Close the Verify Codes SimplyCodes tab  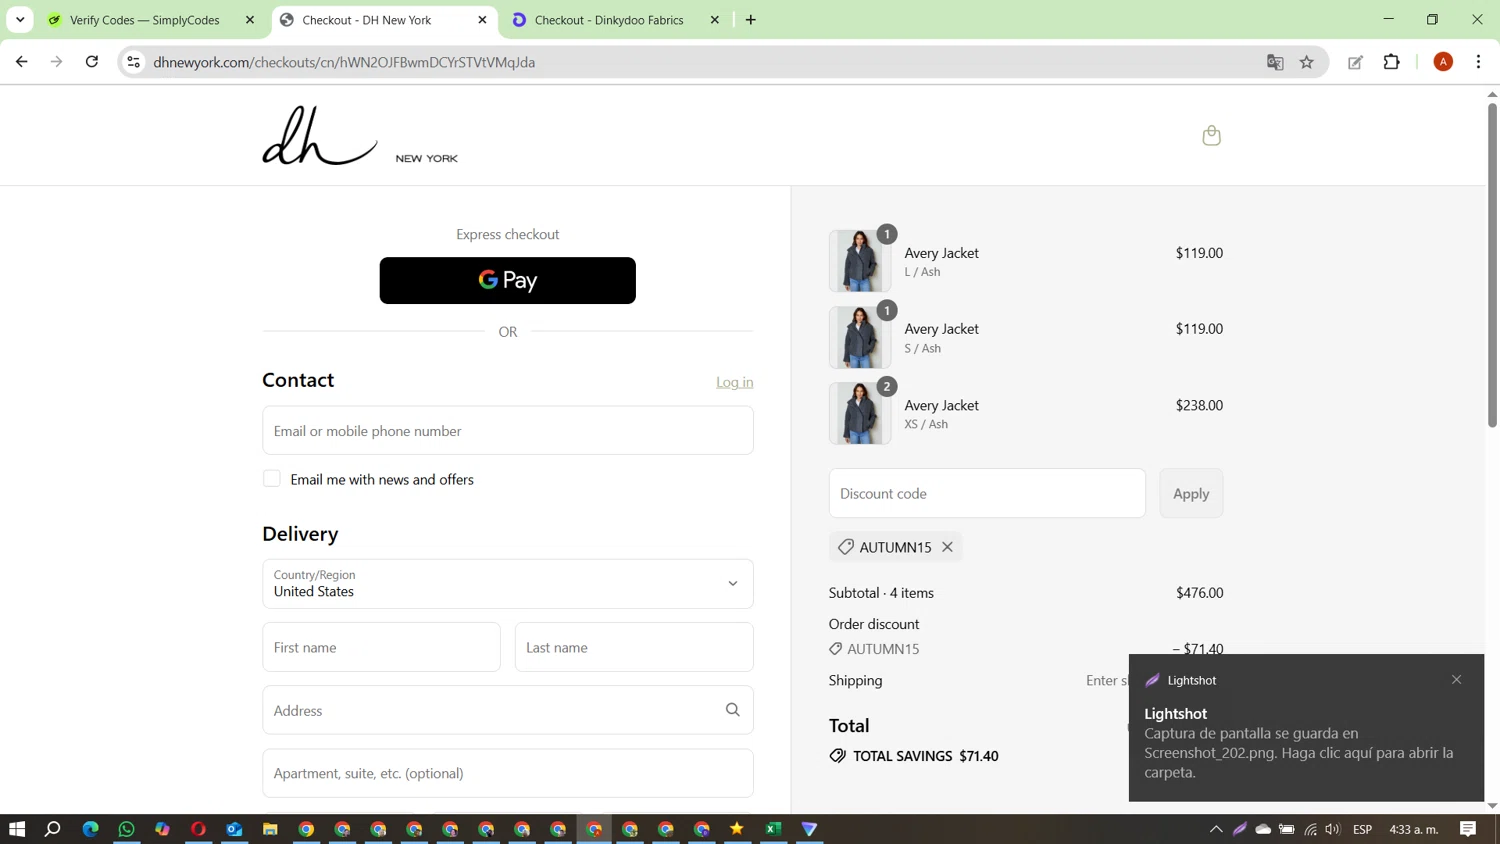250,20
